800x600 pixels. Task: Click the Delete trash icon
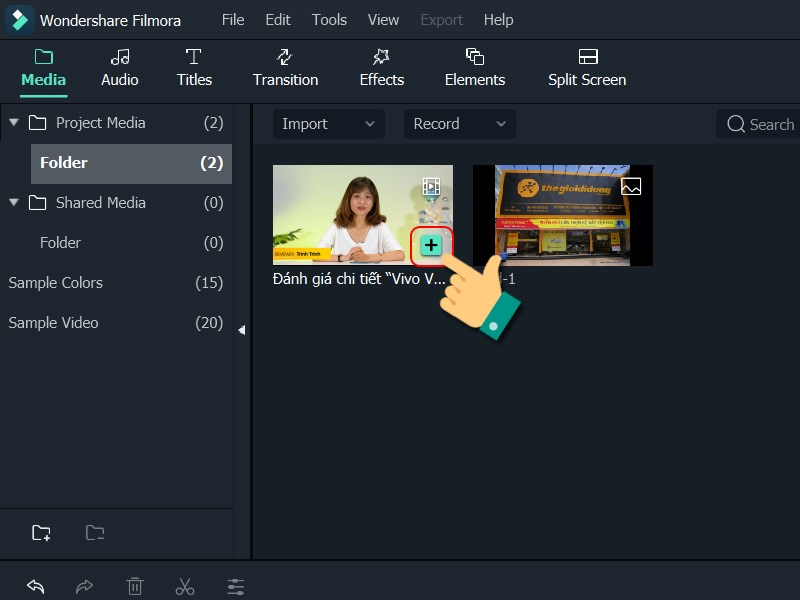tap(135, 586)
